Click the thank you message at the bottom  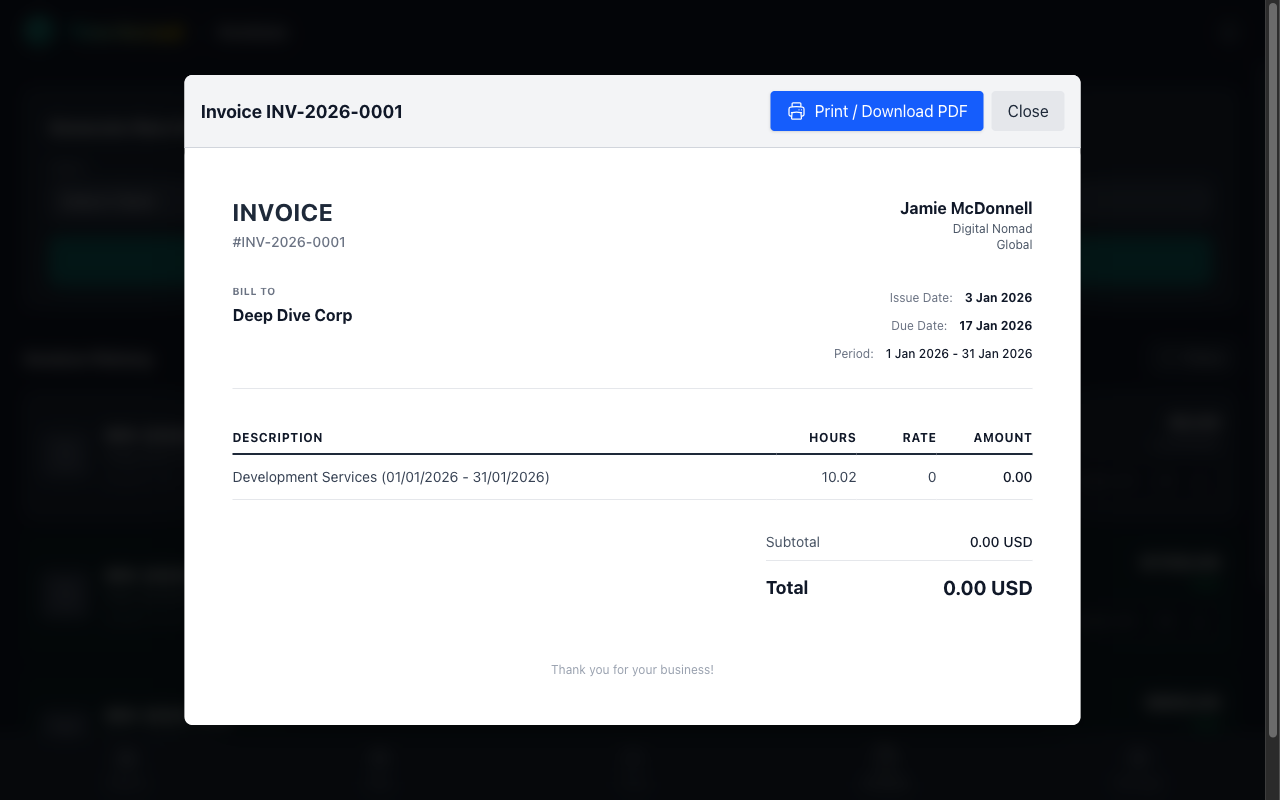[x=632, y=669]
